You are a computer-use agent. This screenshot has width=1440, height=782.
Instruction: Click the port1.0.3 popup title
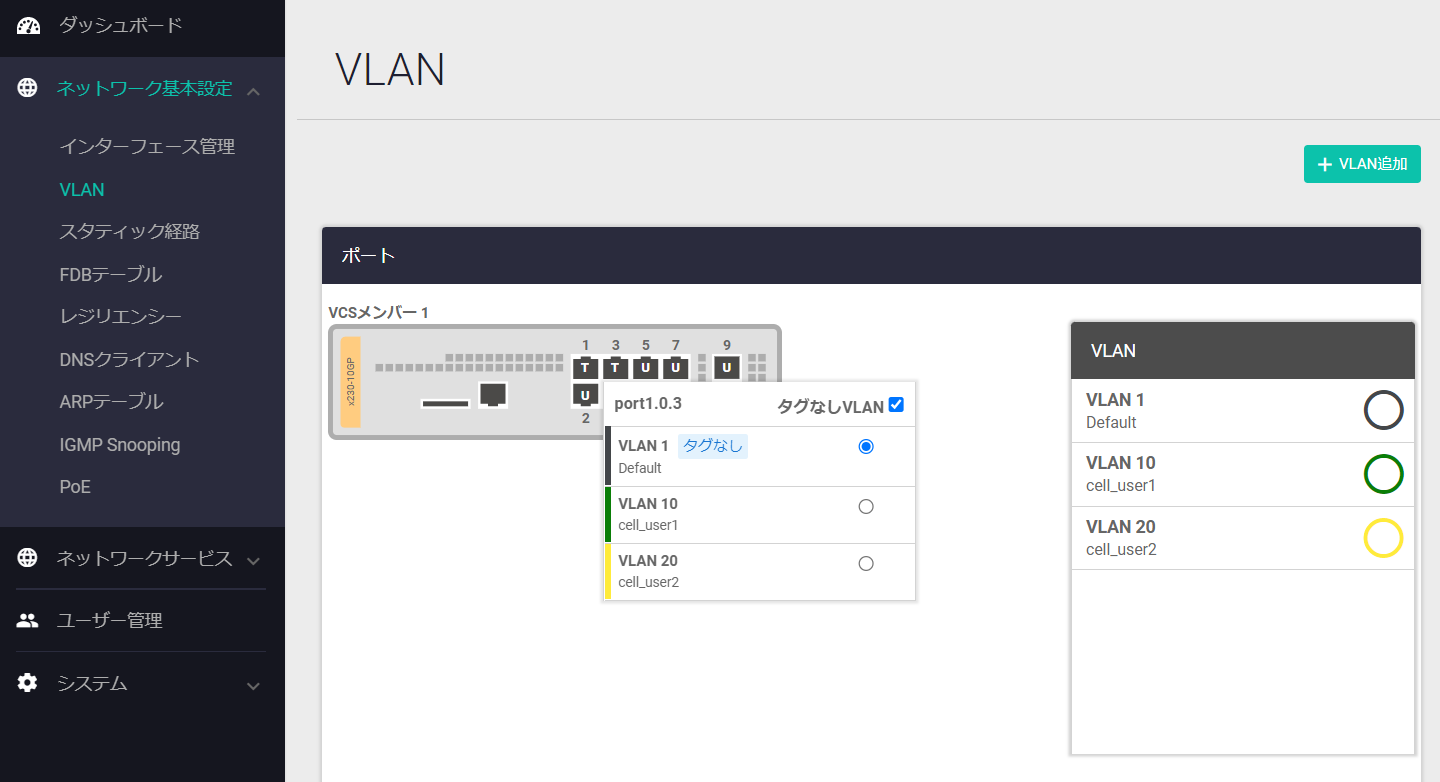point(648,404)
